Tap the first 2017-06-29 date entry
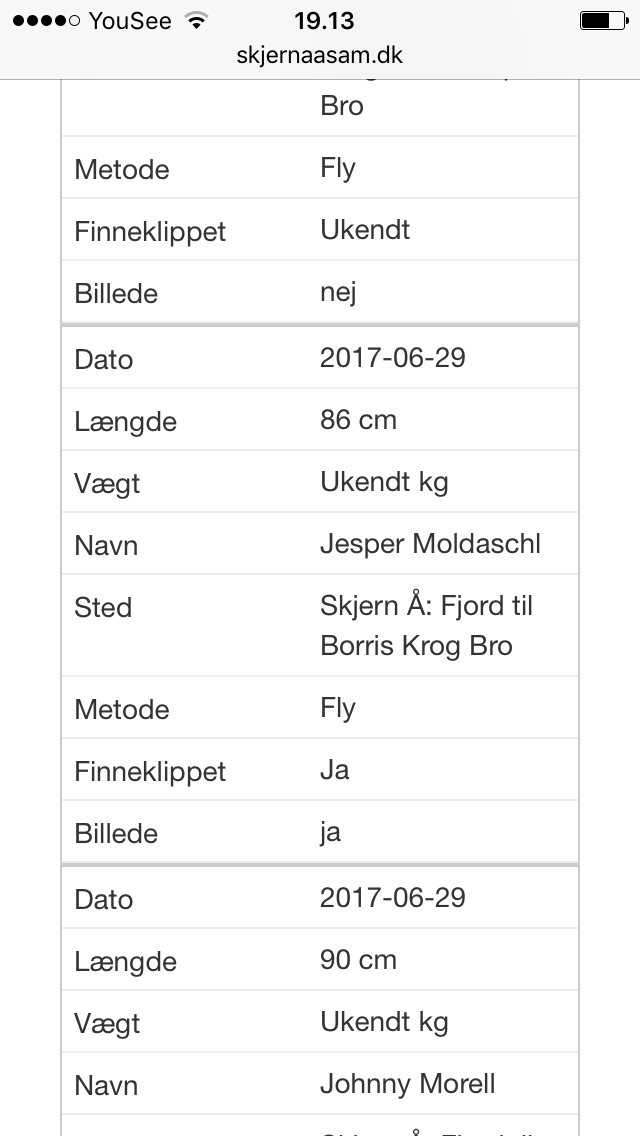 [393, 358]
